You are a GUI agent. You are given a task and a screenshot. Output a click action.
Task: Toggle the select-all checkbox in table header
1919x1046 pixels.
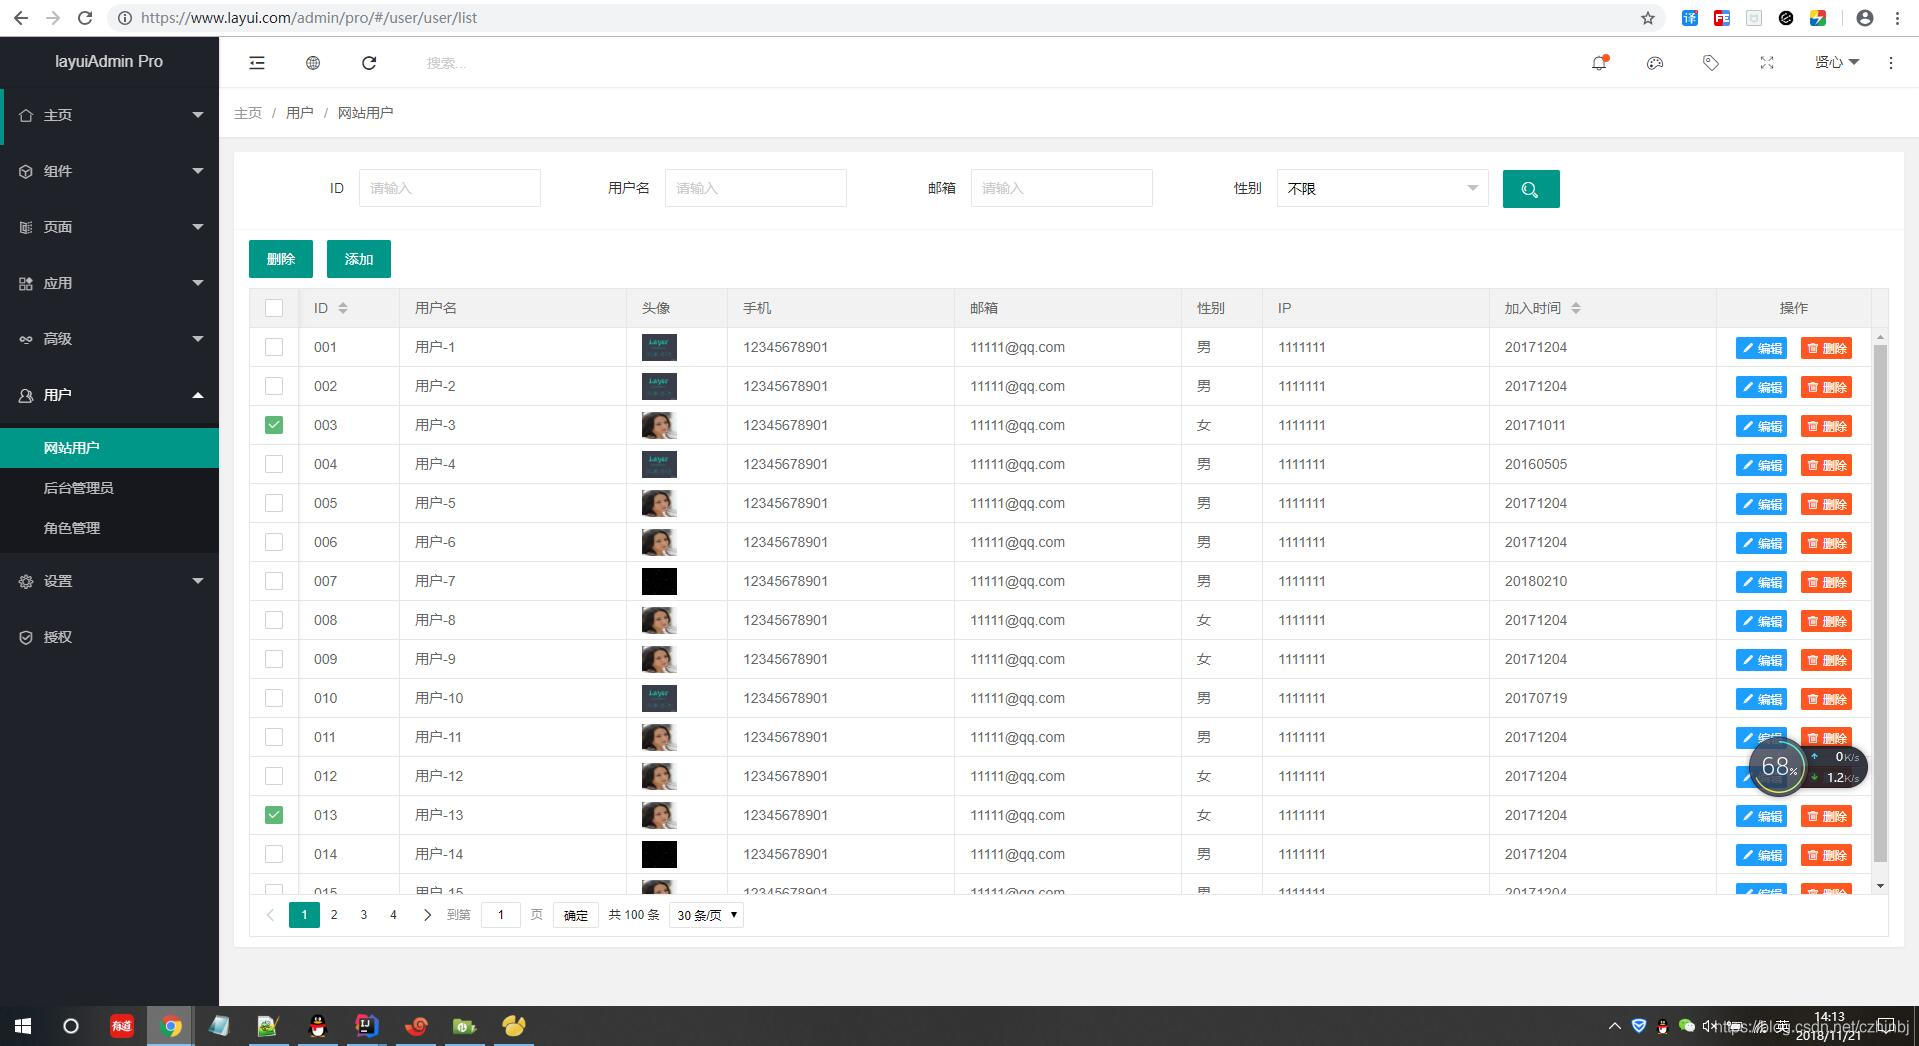pyautogui.click(x=274, y=308)
